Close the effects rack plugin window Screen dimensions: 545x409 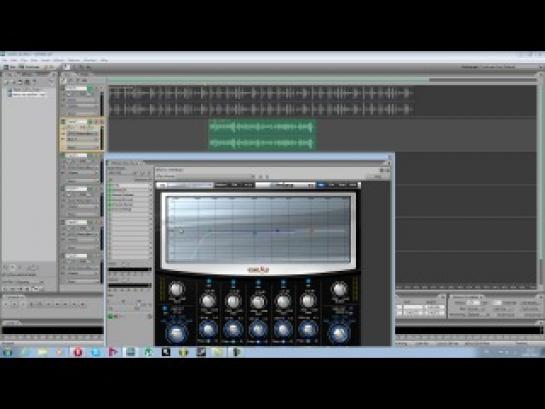pos(389,157)
